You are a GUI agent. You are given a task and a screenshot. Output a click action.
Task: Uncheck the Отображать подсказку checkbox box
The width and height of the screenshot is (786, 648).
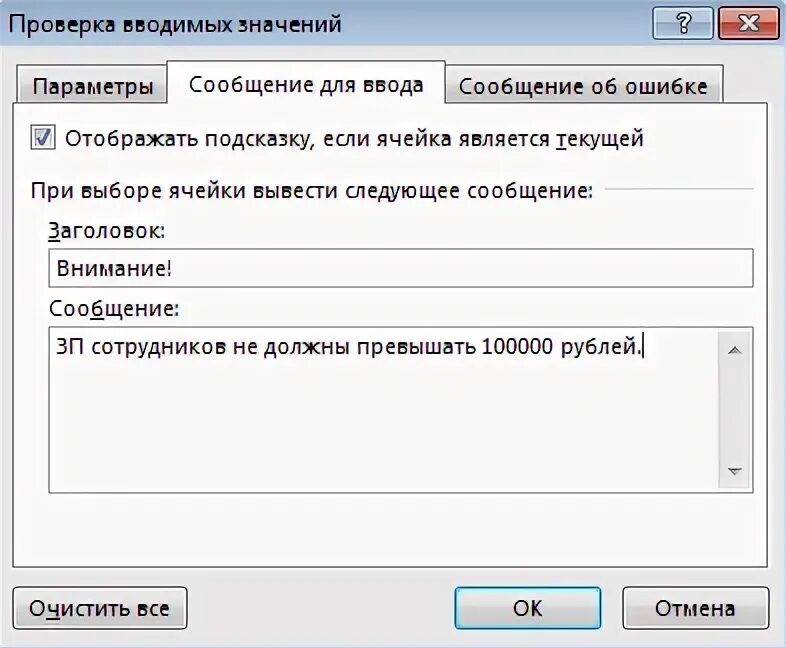(42, 138)
